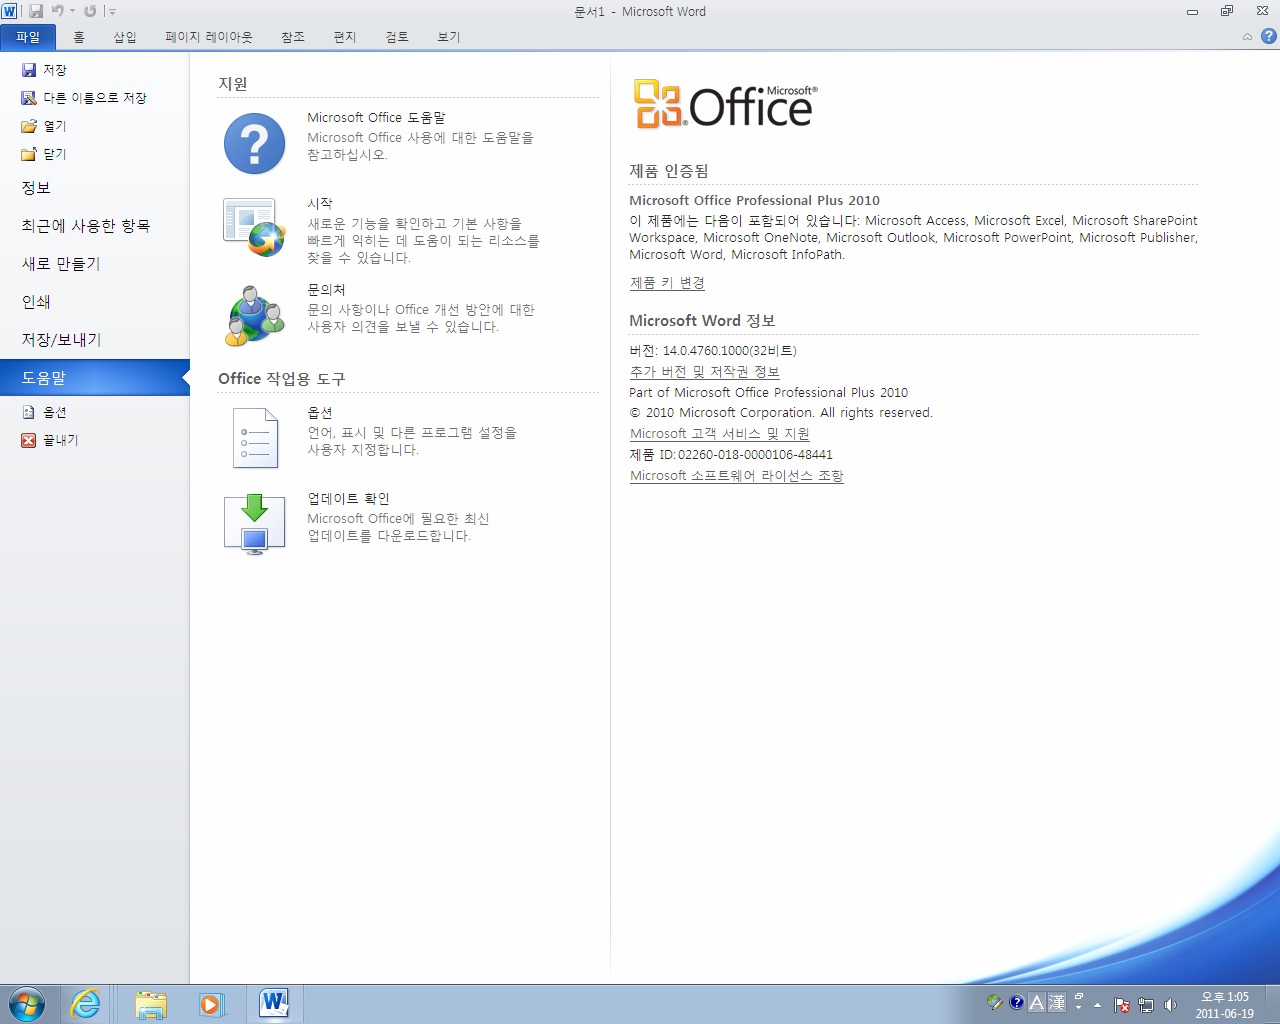Select the highlighted 도움말 sidebar item
This screenshot has width=1280, height=1024.
94,378
